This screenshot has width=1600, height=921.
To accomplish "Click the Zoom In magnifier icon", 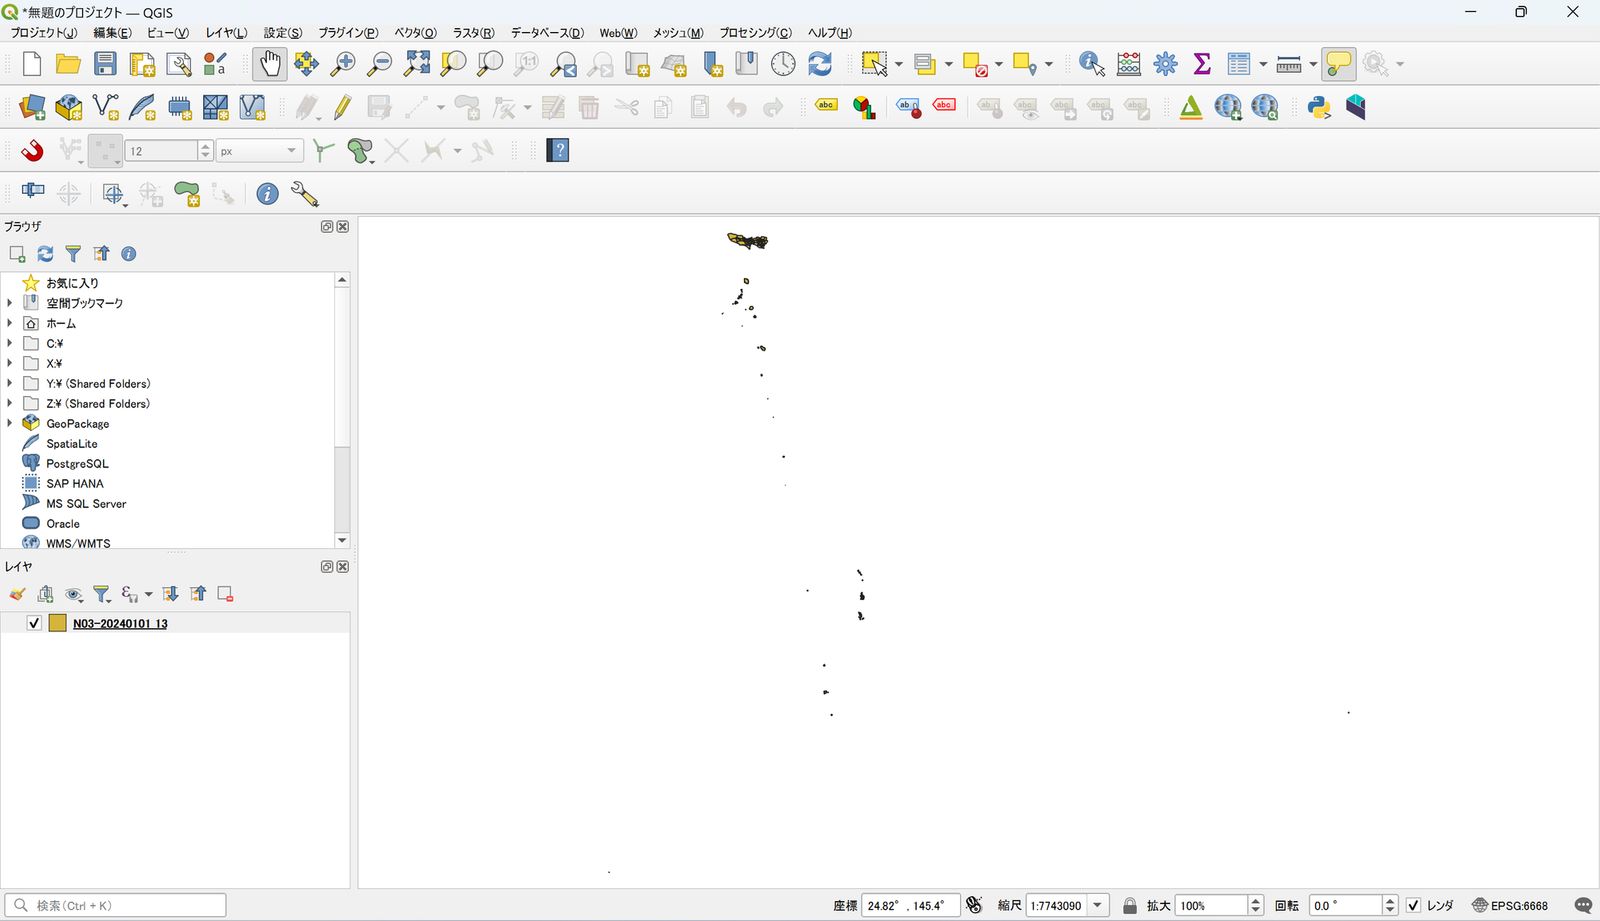I will tap(343, 64).
